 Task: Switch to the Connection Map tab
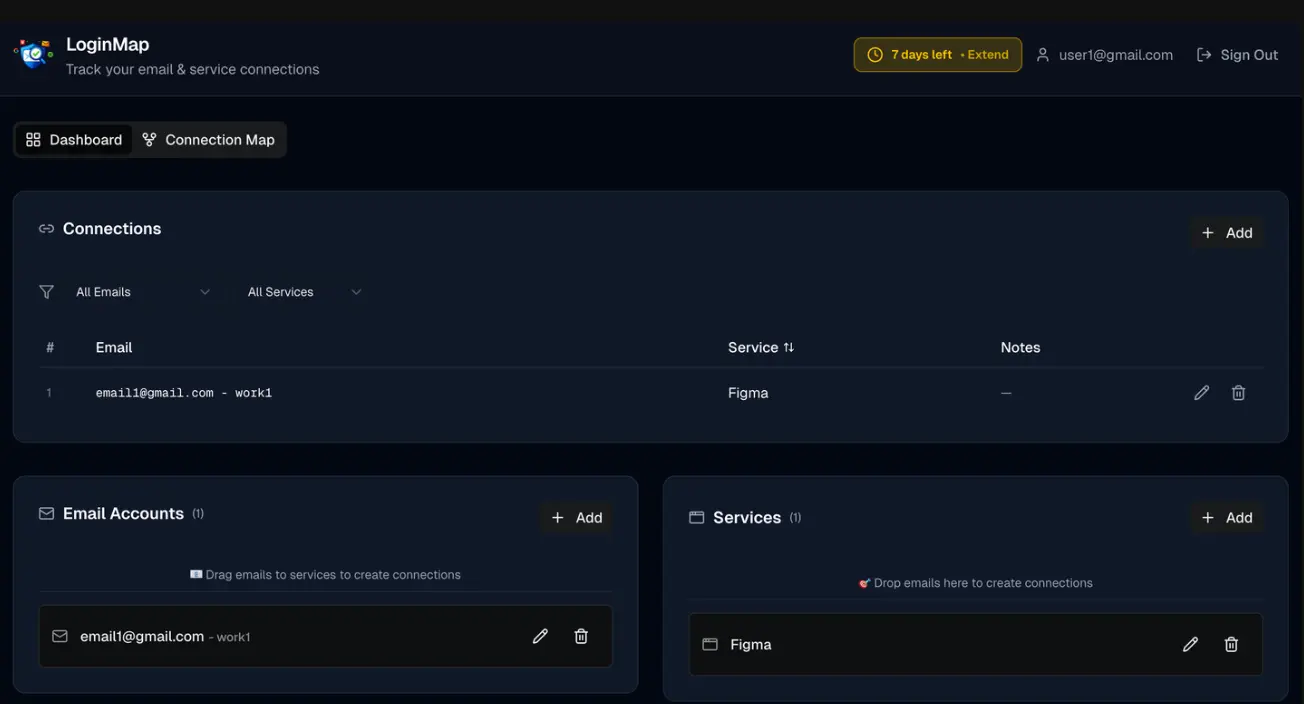point(209,139)
